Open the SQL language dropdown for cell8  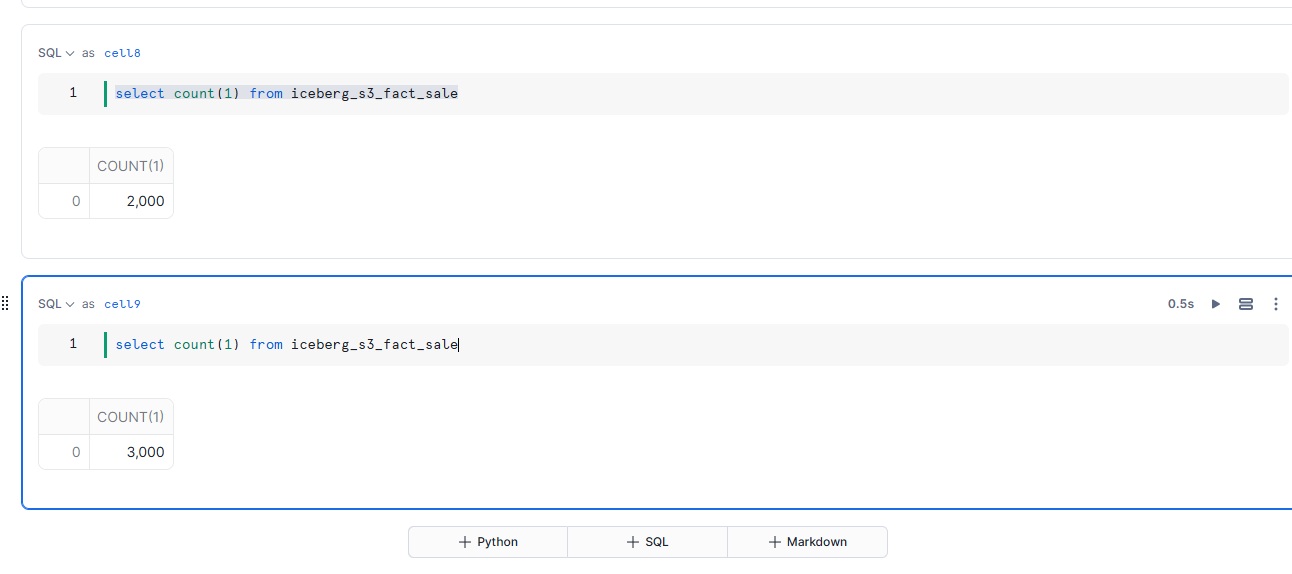tap(56, 53)
